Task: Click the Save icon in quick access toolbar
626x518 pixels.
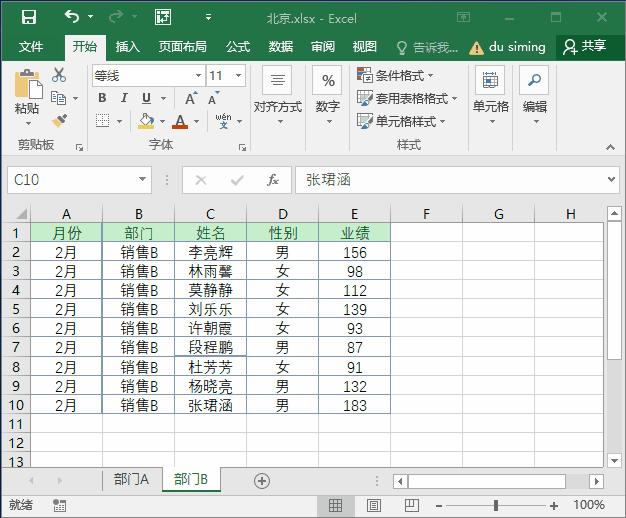Action: pyautogui.click(x=29, y=17)
